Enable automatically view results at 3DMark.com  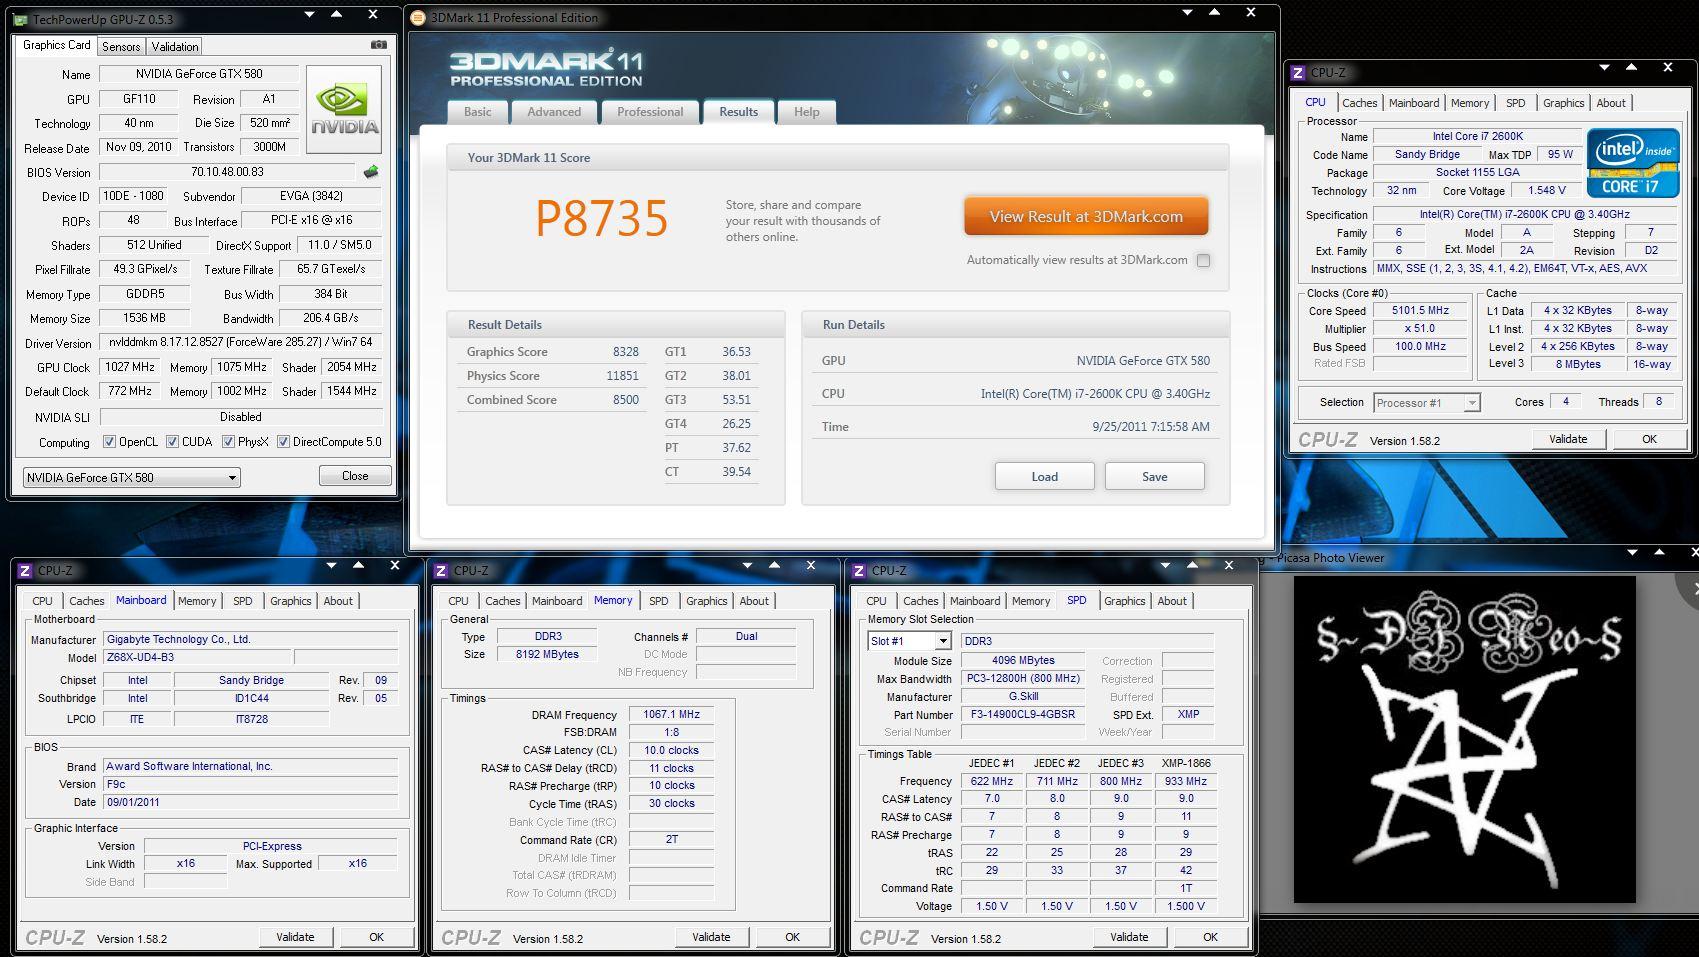pos(1203,261)
